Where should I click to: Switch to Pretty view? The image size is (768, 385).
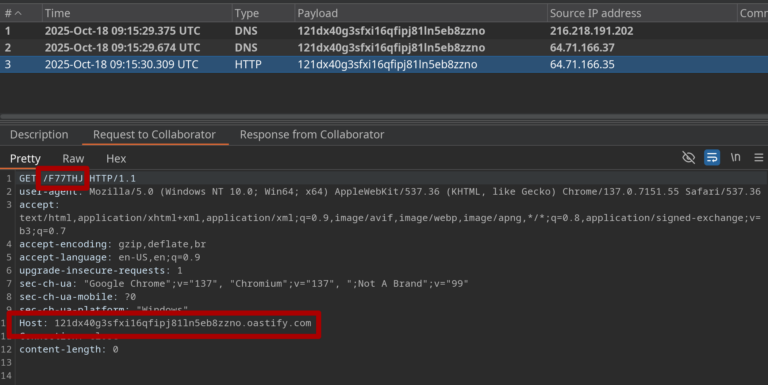pos(25,159)
